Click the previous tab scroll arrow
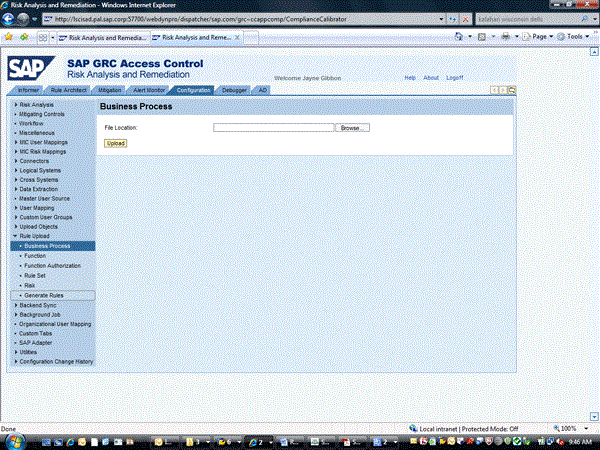The width and height of the screenshot is (600, 450). tap(494, 90)
